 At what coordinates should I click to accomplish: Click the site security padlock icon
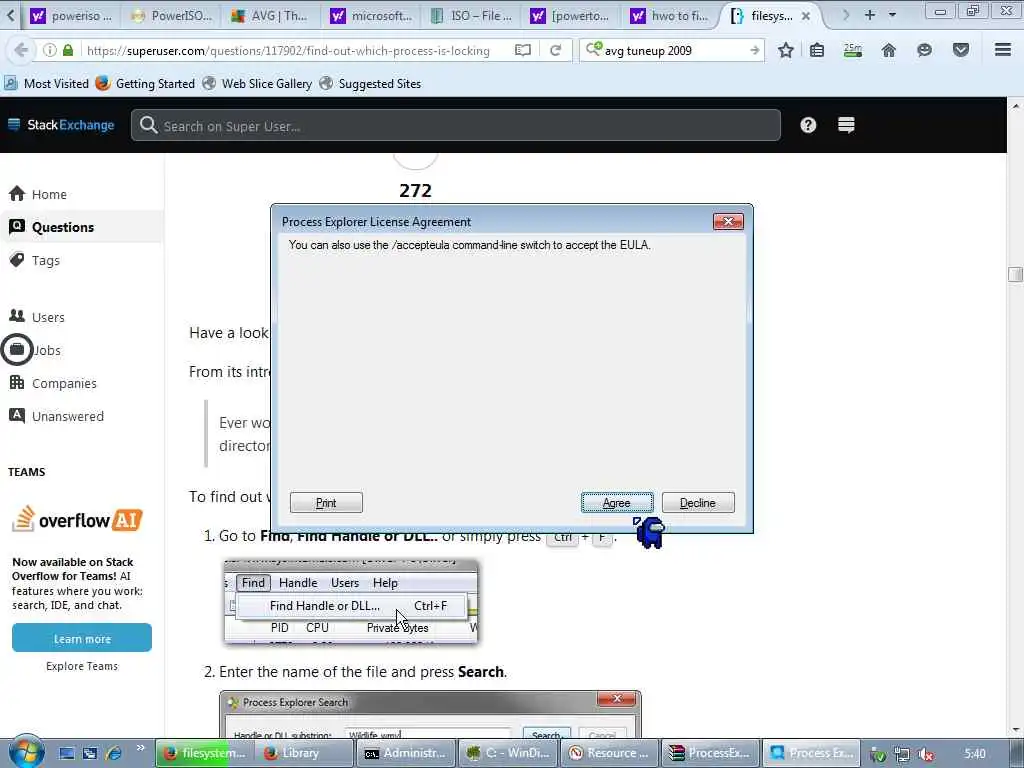pyautogui.click(x=68, y=50)
